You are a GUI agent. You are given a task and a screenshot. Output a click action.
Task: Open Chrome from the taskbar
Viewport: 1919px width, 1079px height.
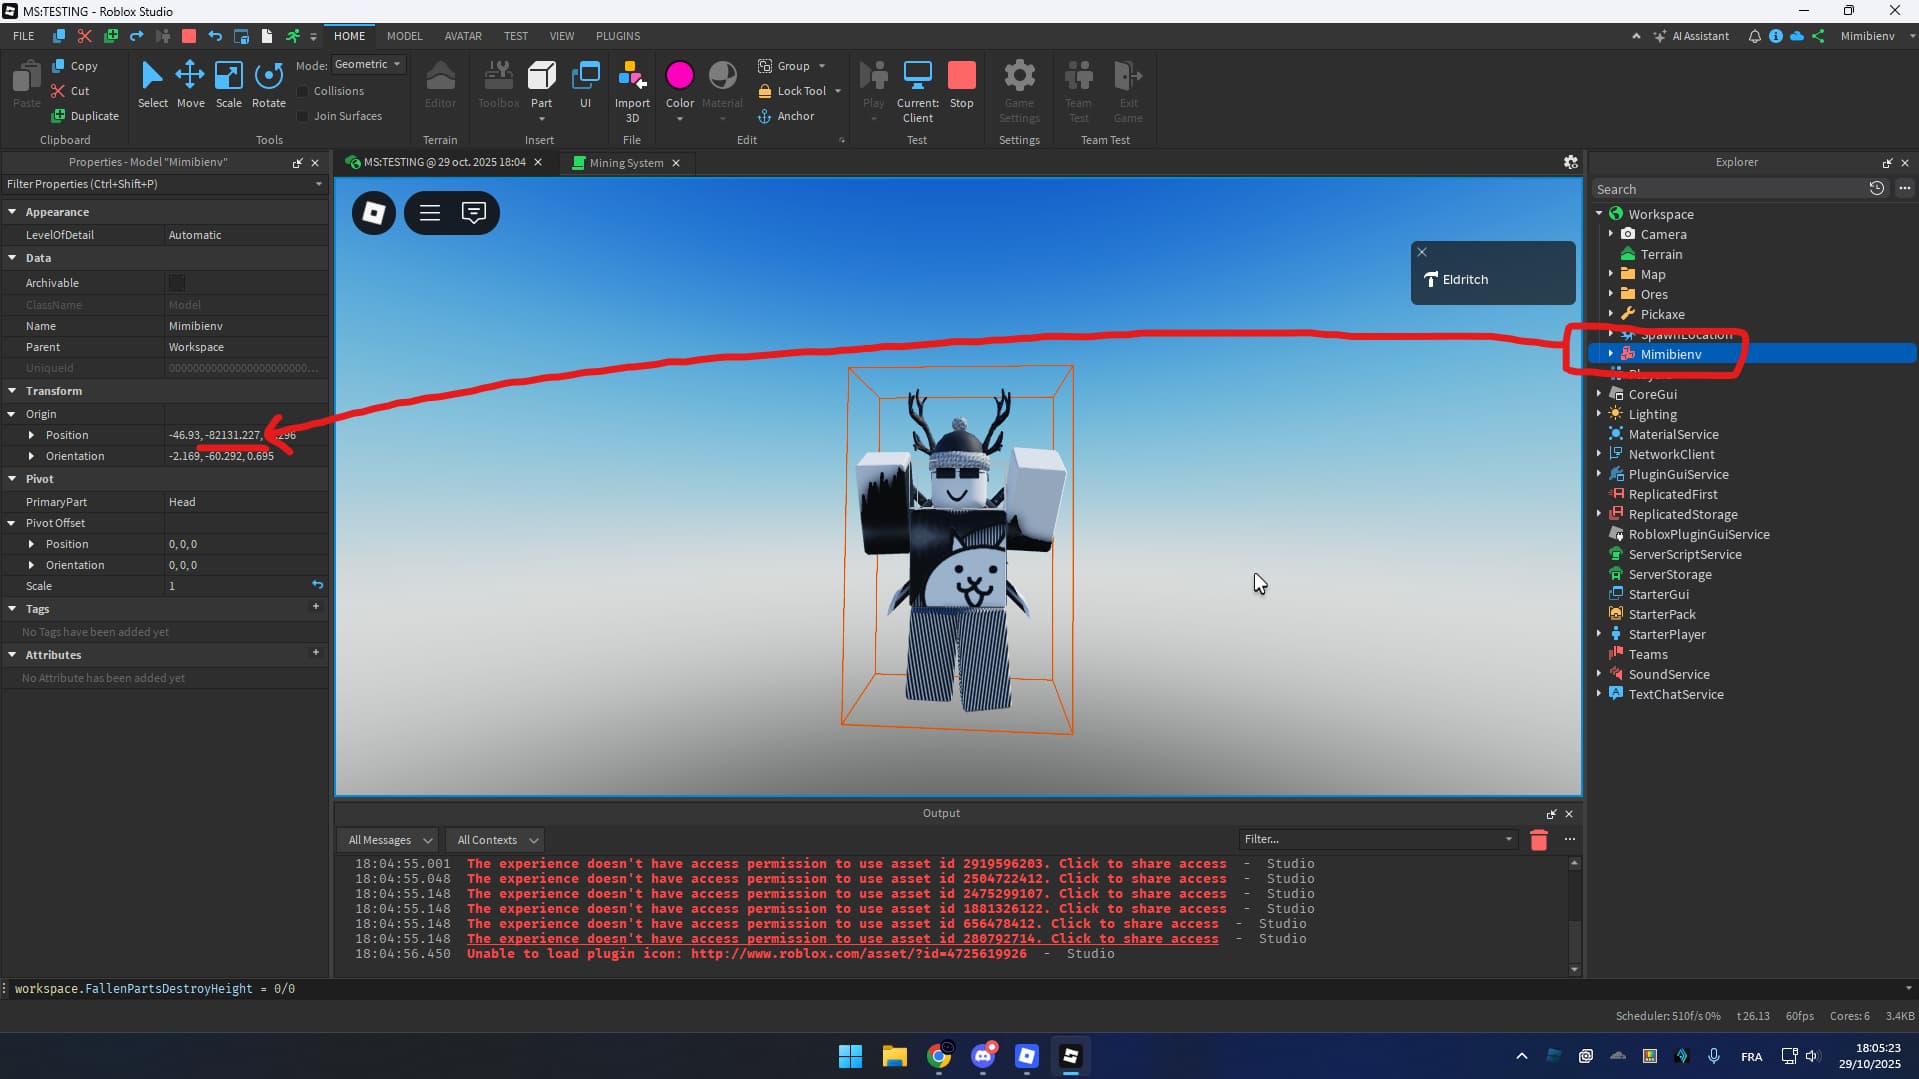939,1056
